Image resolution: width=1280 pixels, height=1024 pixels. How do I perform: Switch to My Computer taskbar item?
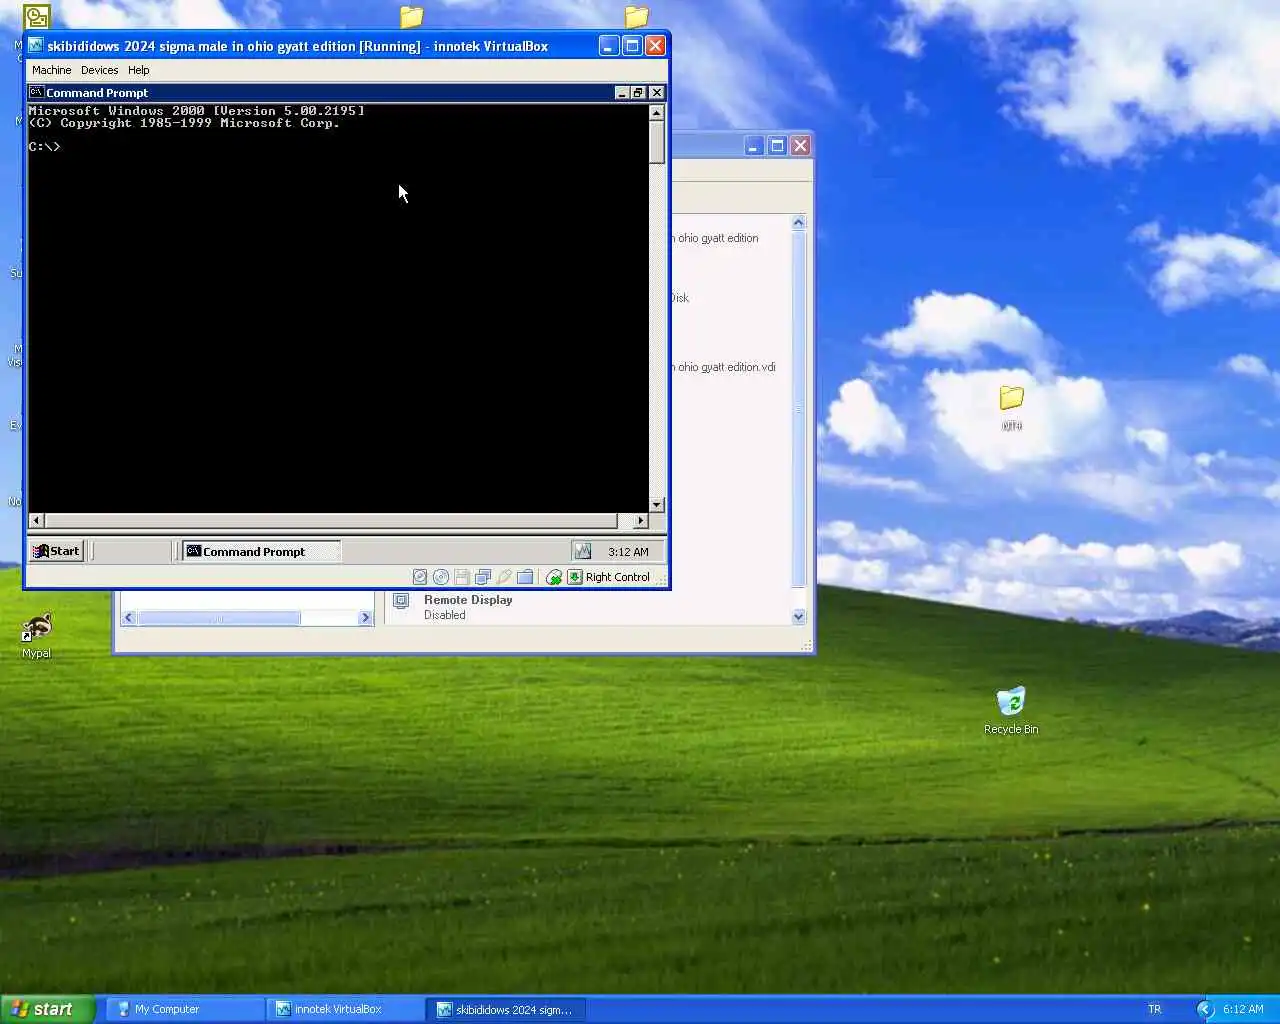pyautogui.click(x=185, y=1010)
